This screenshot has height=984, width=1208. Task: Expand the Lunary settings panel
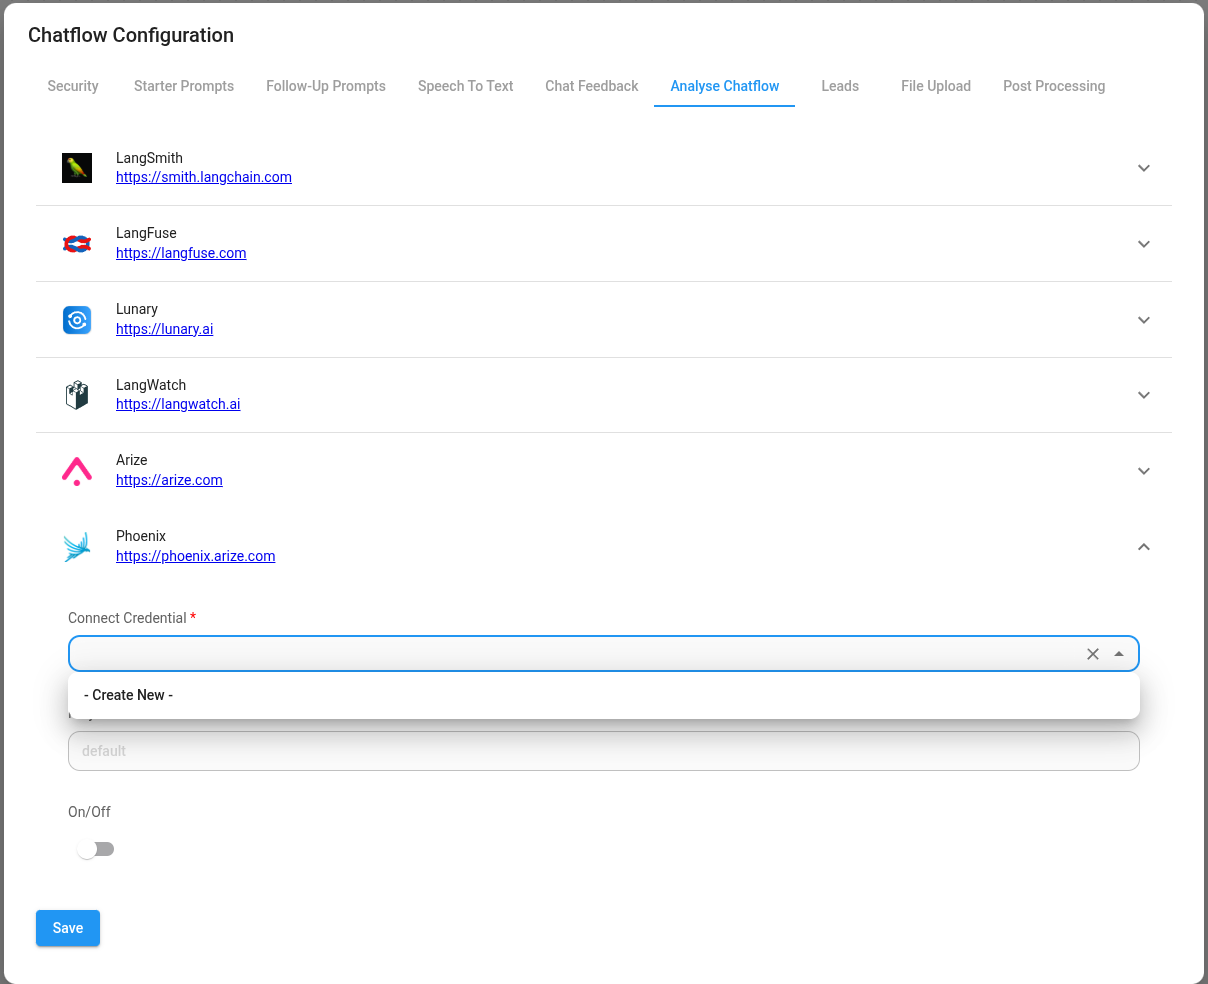coord(1143,319)
